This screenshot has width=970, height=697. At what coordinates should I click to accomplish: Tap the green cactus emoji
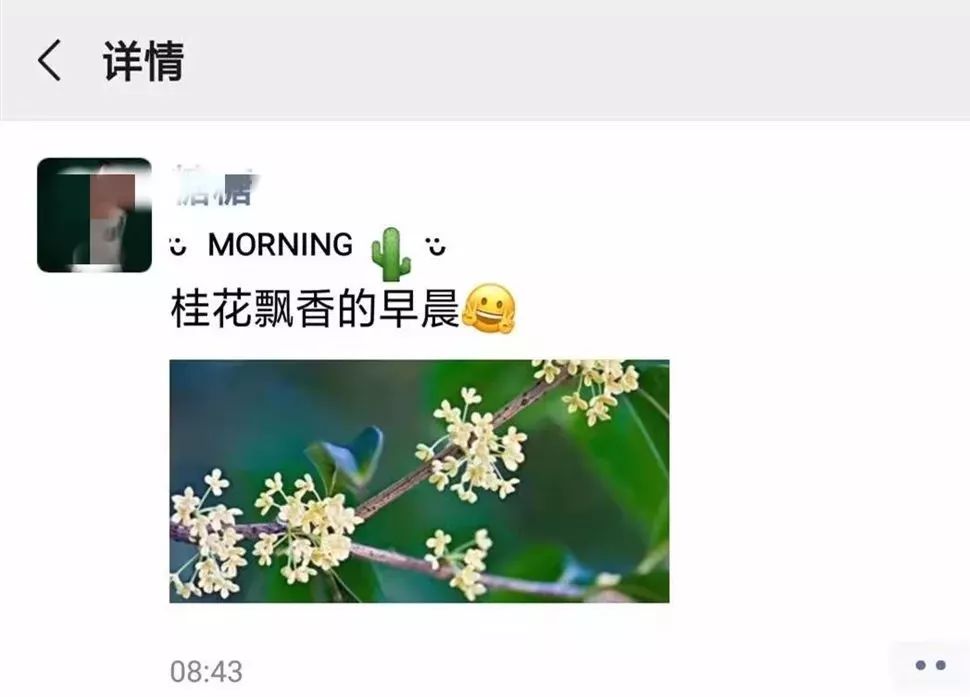pos(390,254)
